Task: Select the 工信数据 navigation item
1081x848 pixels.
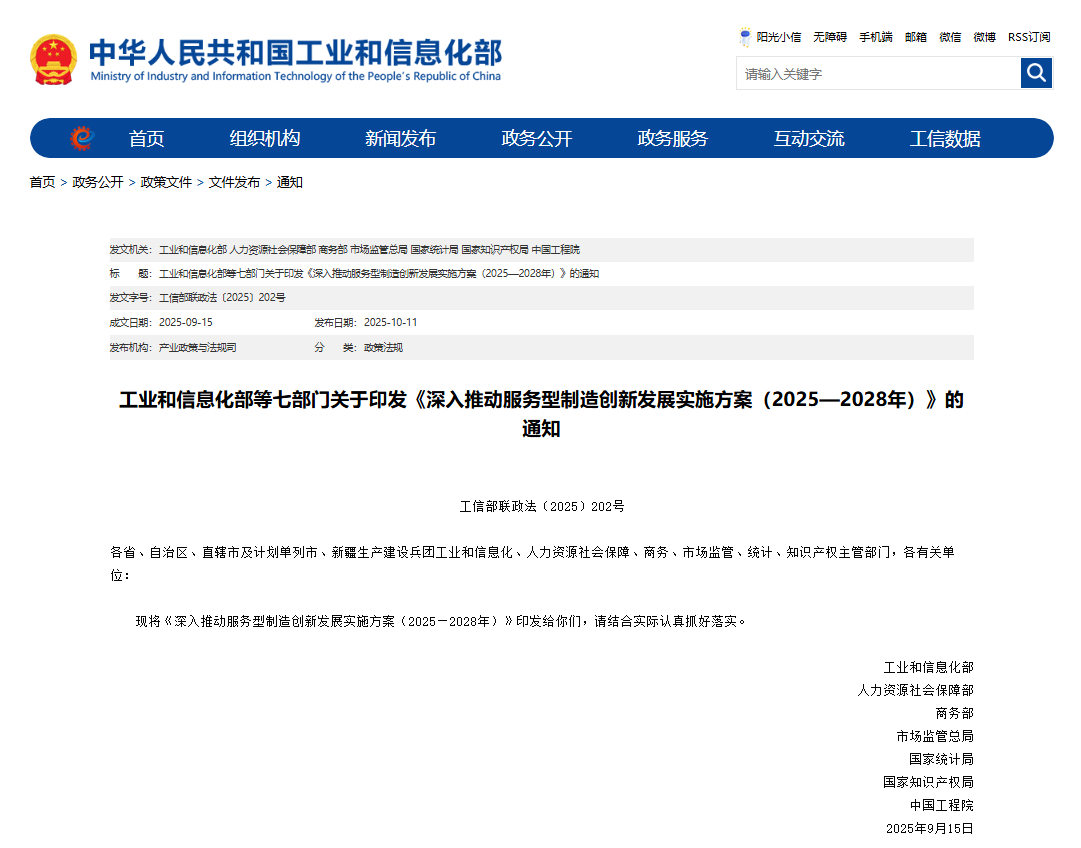Action: point(944,138)
